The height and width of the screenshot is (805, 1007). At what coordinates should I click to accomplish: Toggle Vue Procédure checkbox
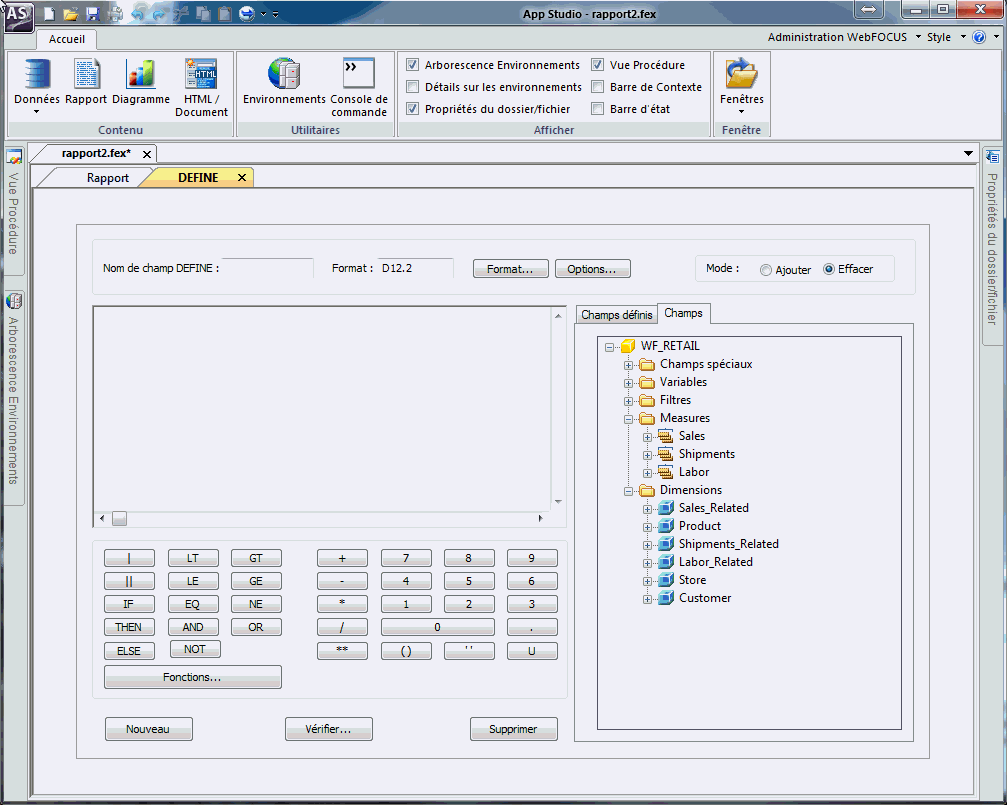(x=597, y=65)
